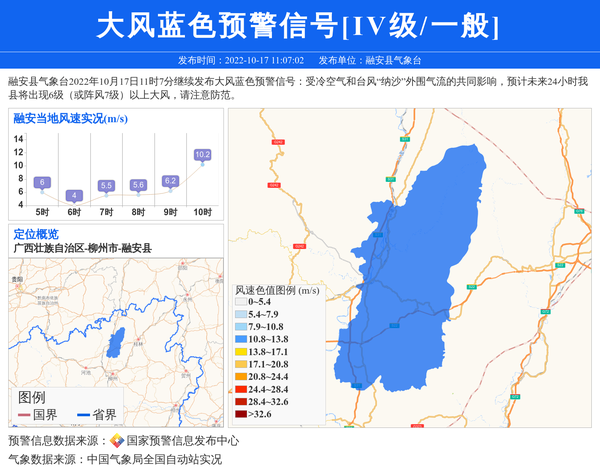600x471 pixels.
Task: Select the 13.8~17.1 yellow legend swatch
Action: (x=241, y=352)
